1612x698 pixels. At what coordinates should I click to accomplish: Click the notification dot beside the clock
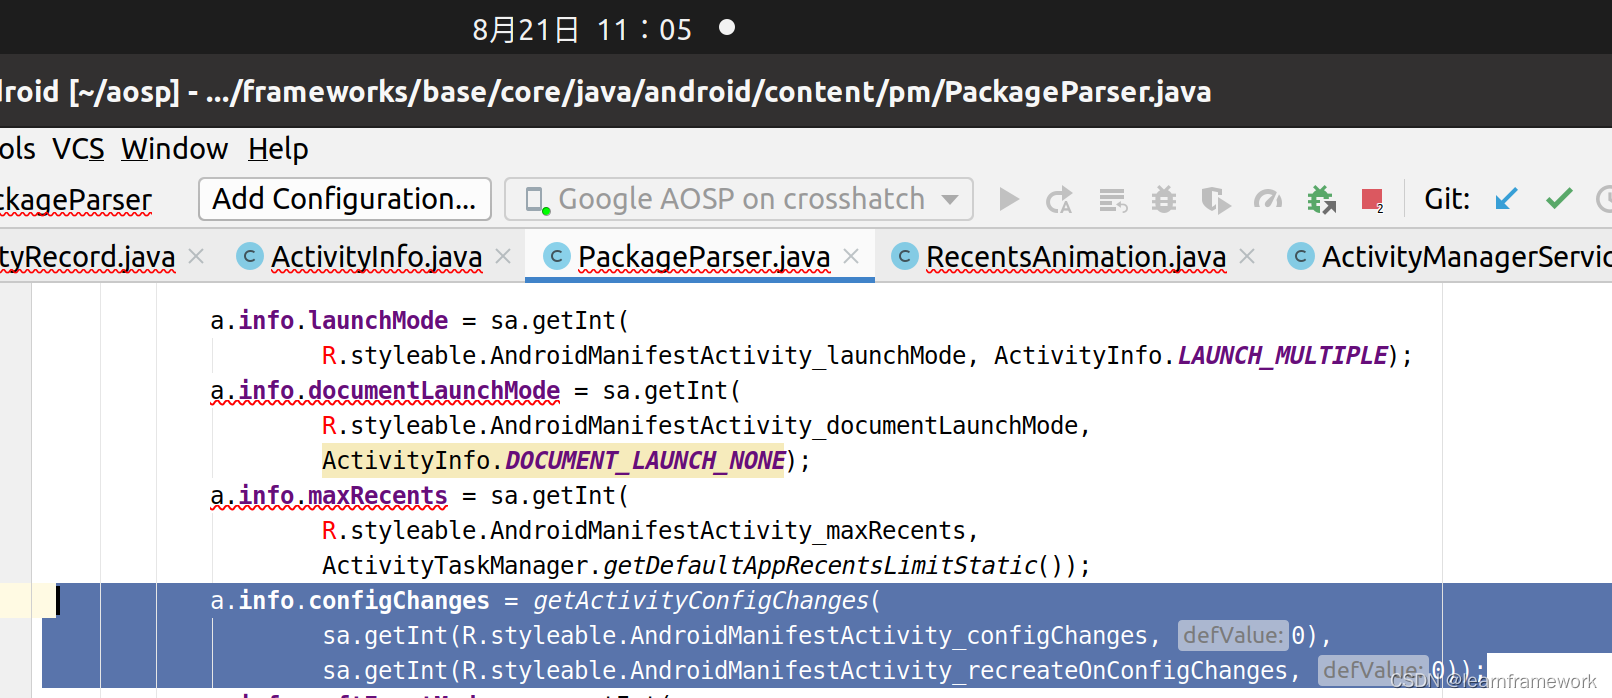point(727,28)
